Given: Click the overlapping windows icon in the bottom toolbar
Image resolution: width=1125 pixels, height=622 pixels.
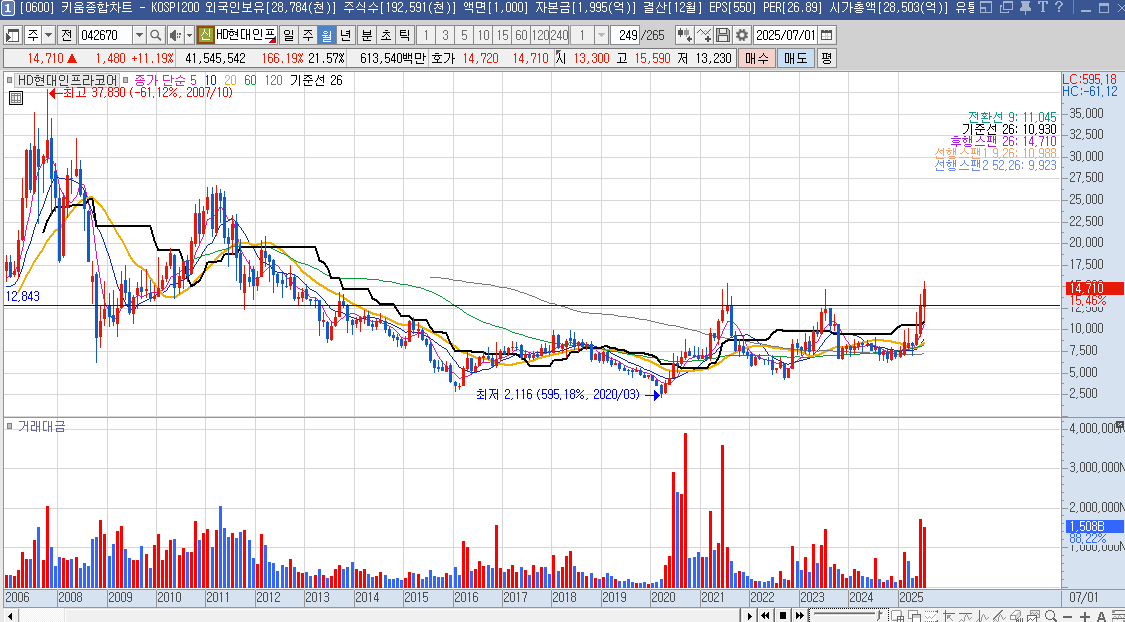Looking at the screenshot, I should click(x=915, y=616).
